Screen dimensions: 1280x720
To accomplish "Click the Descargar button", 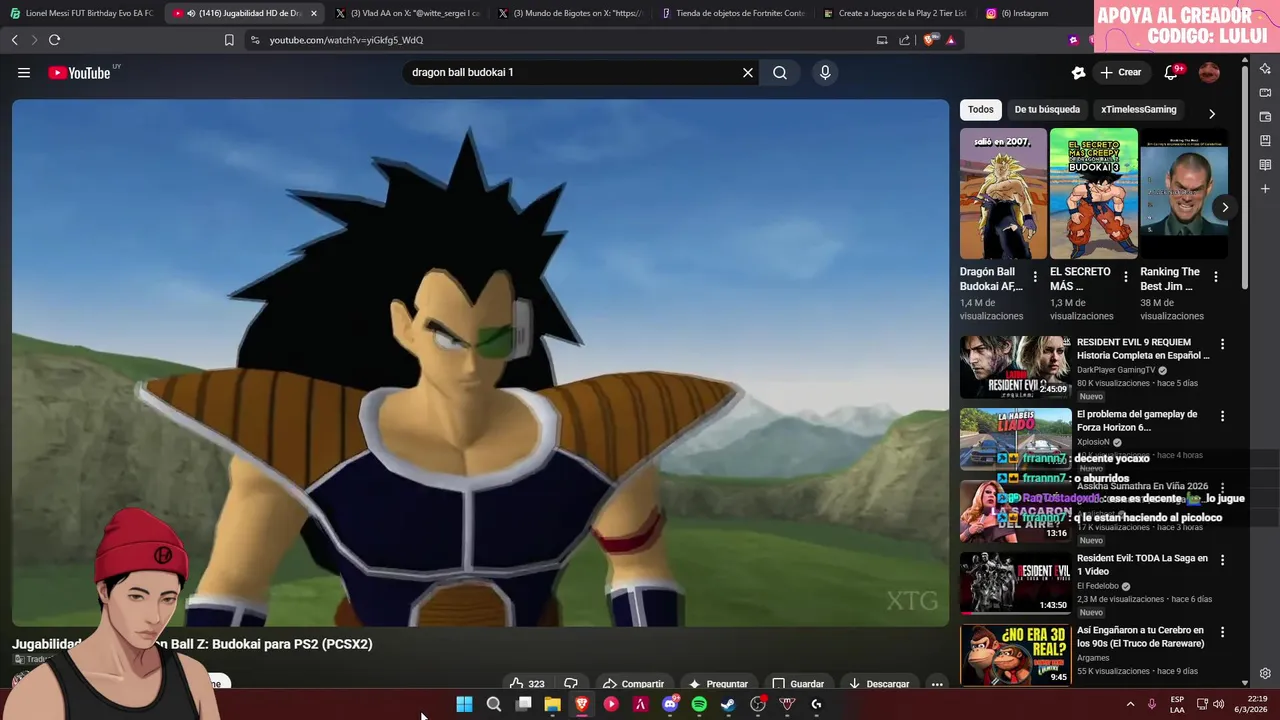I will tap(878, 684).
